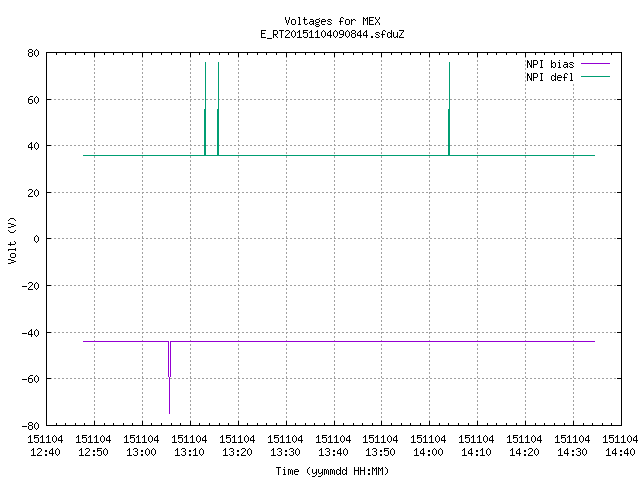Click the y-axis tick label '40'
This screenshot has height=480, width=640.
coord(33,146)
